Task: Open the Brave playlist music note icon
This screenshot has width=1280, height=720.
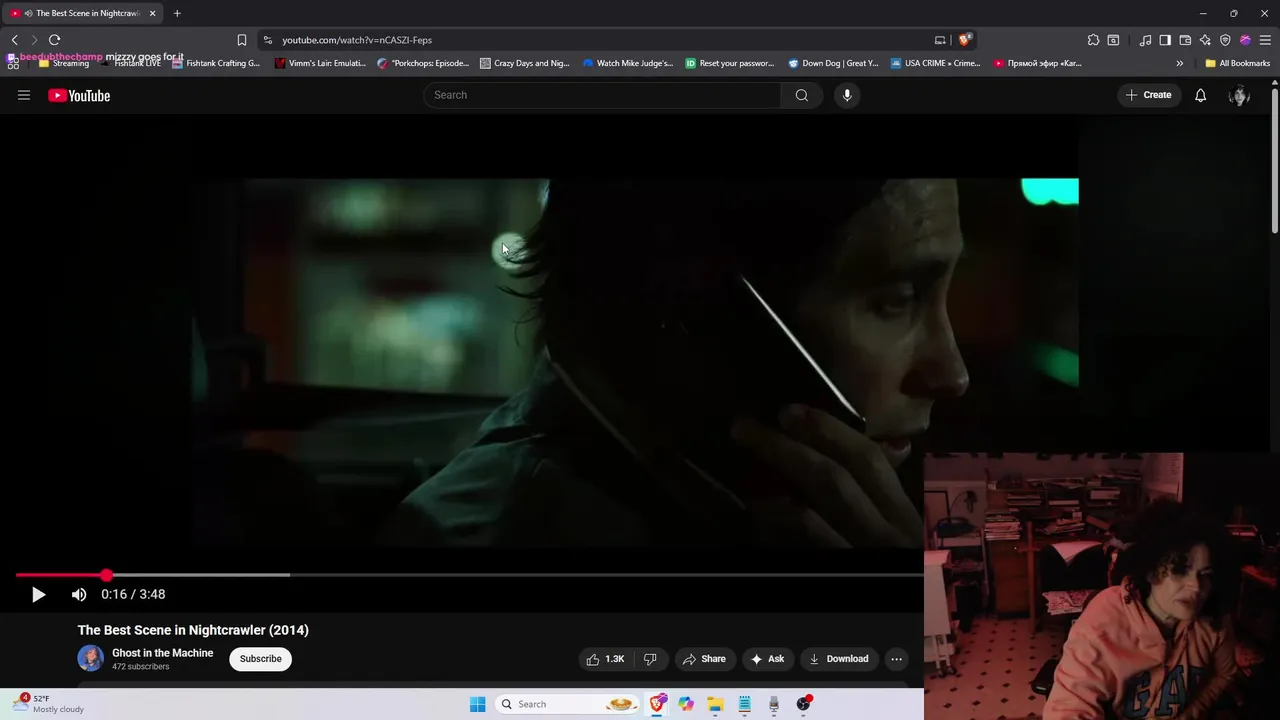Action: click(1145, 40)
